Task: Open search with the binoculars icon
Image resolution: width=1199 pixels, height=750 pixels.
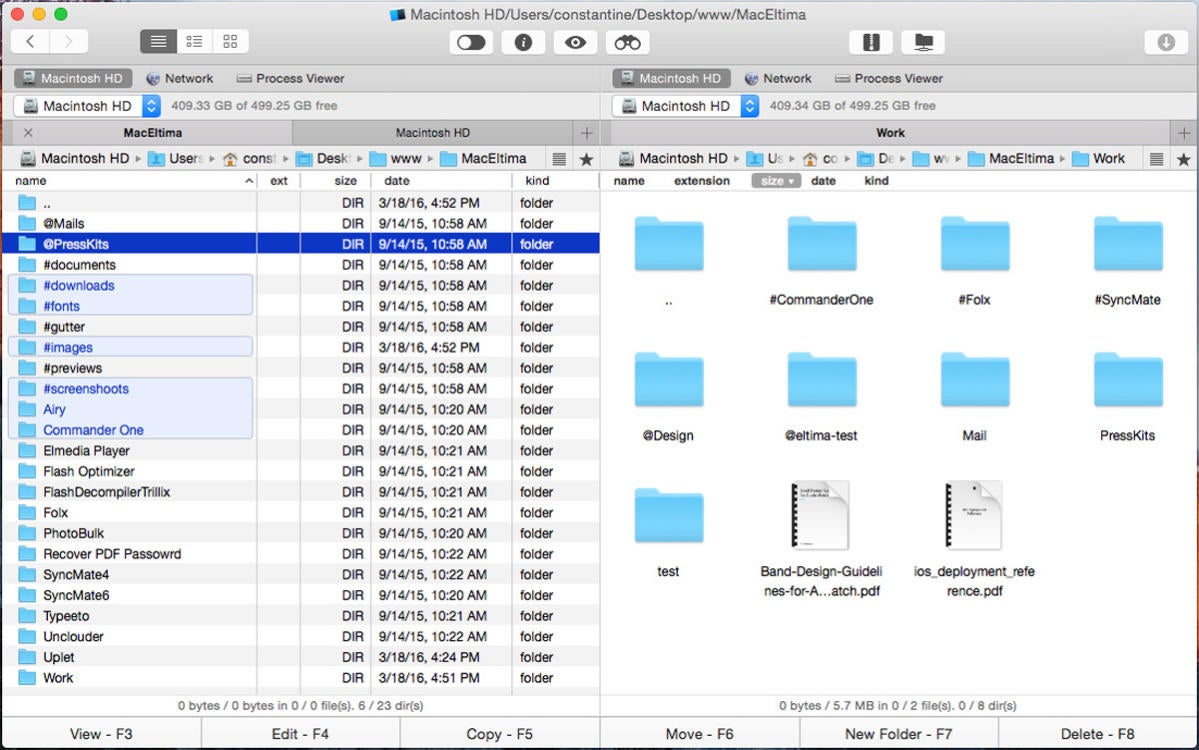Action: pos(628,42)
